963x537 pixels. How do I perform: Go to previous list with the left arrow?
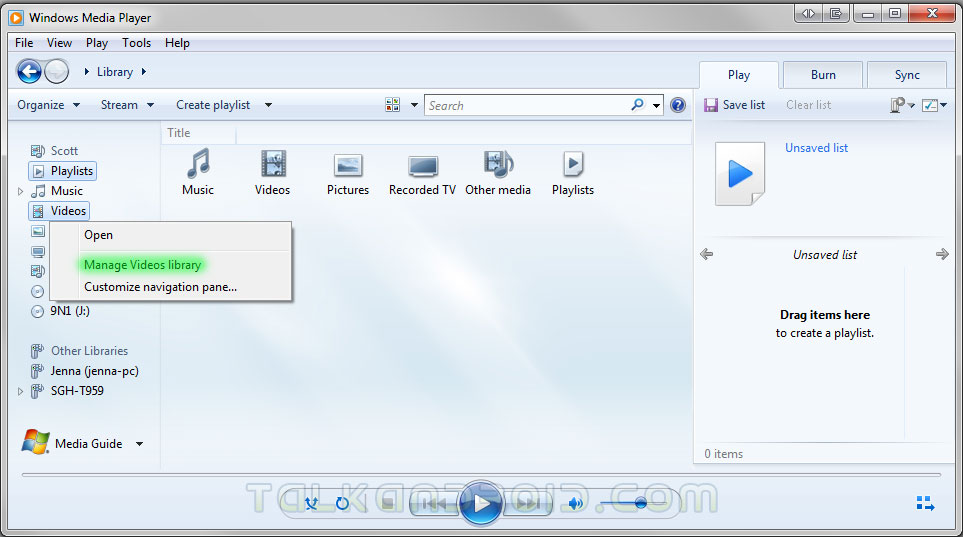click(x=706, y=254)
